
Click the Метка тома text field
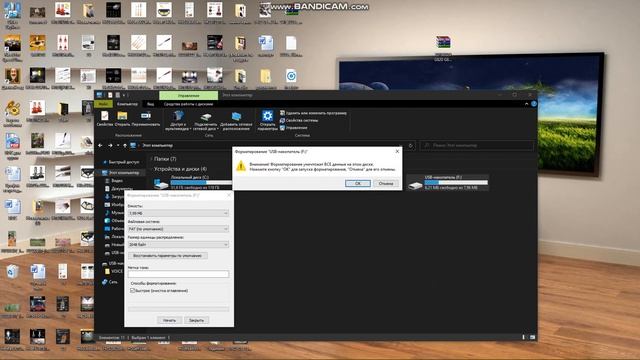click(x=178, y=274)
